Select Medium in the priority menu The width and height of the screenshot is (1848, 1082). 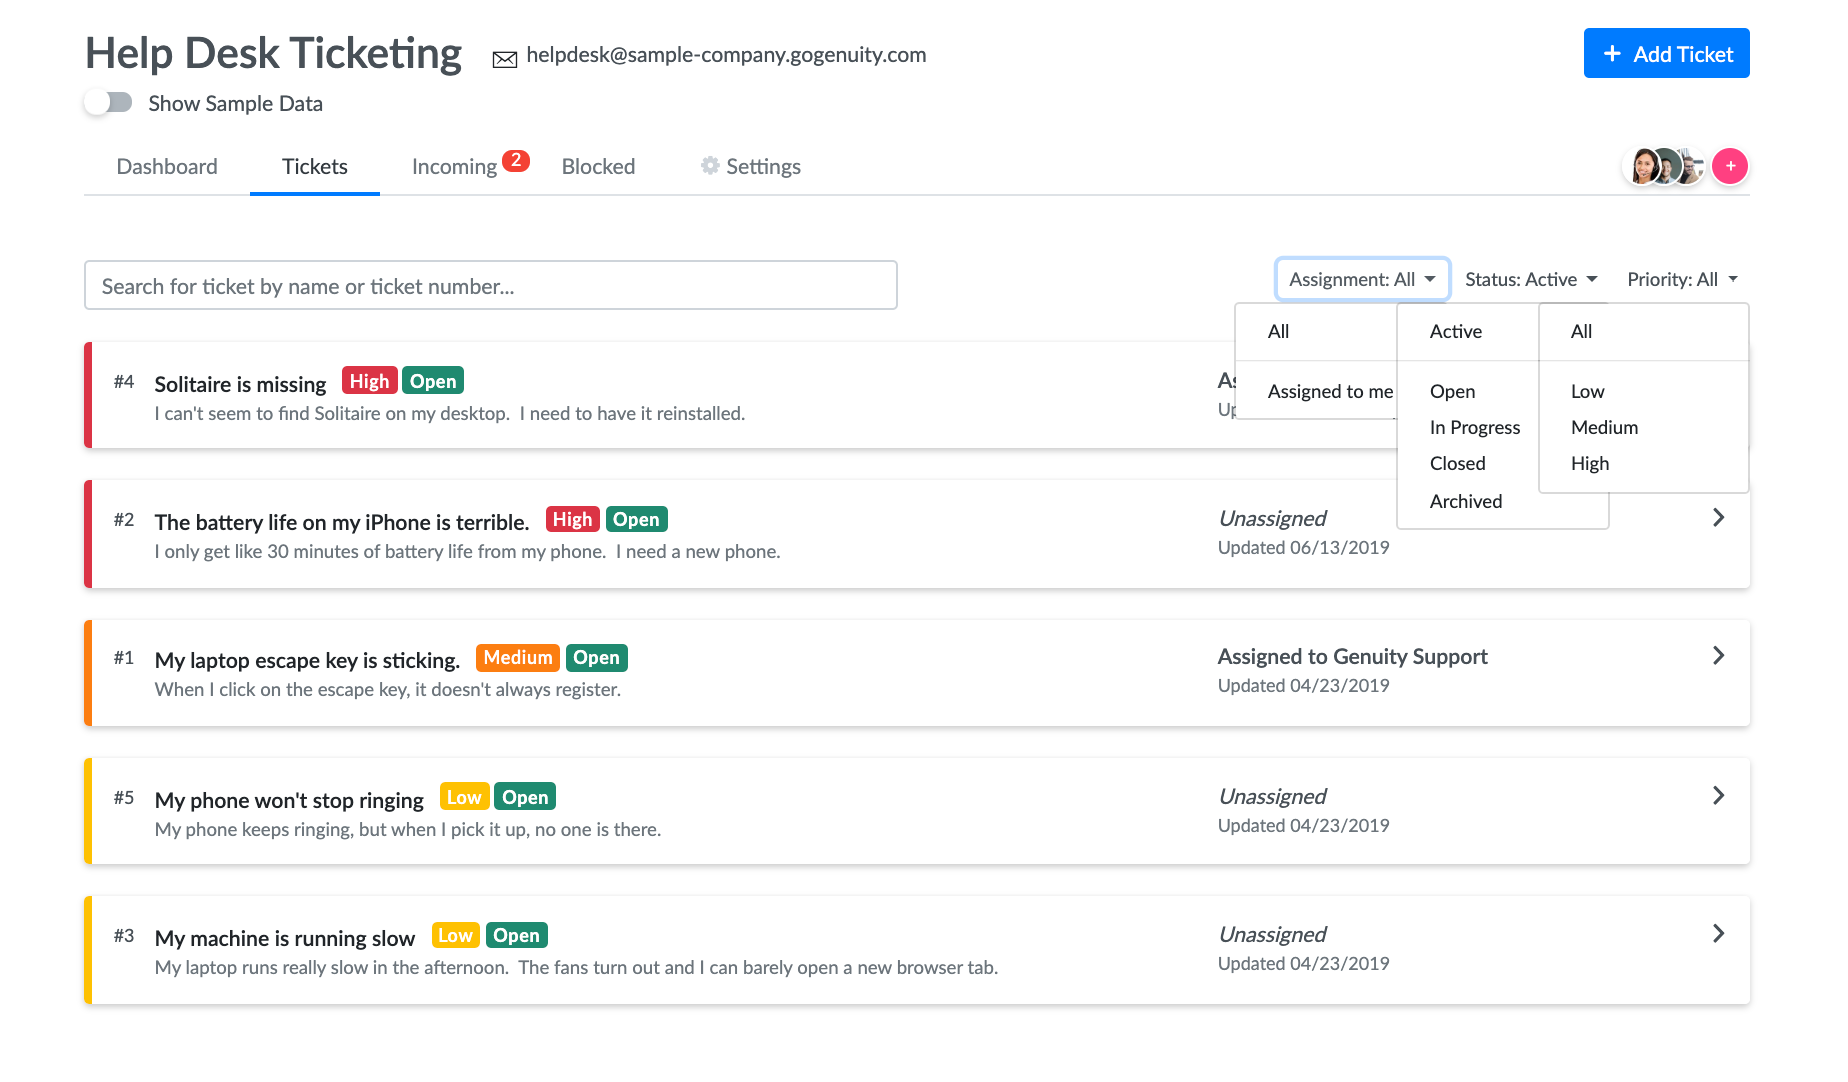click(x=1604, y=427)
